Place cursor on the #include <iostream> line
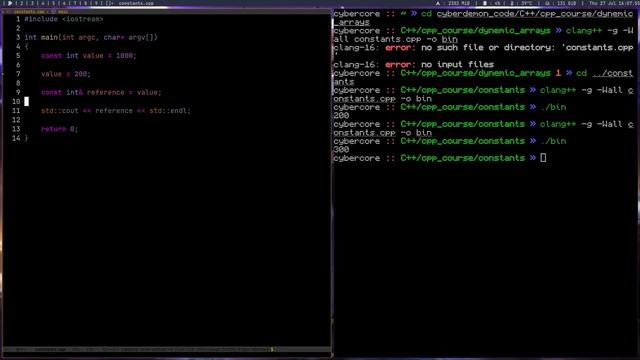 pos(64,19)
